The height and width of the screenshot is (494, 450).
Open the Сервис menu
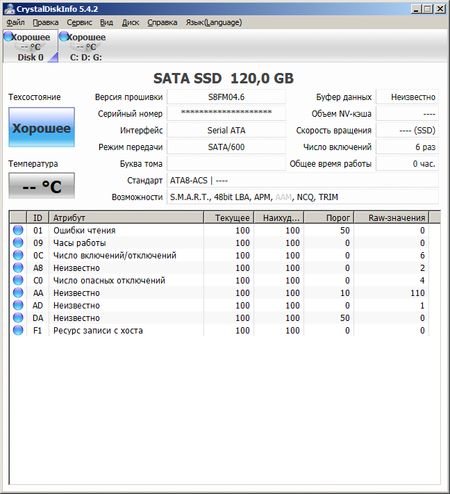pyautogui.click(x=79, y=22)
